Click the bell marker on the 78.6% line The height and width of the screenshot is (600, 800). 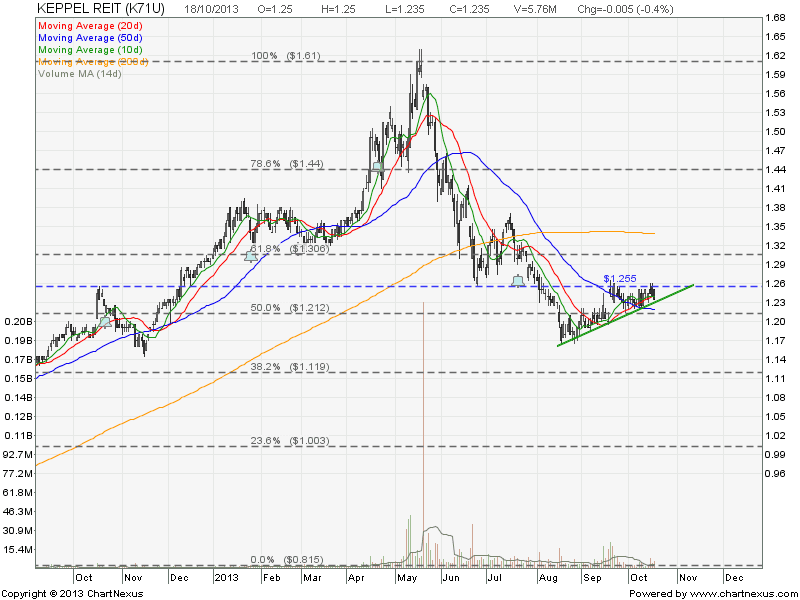pyautogui.click(x=377, y=167)
